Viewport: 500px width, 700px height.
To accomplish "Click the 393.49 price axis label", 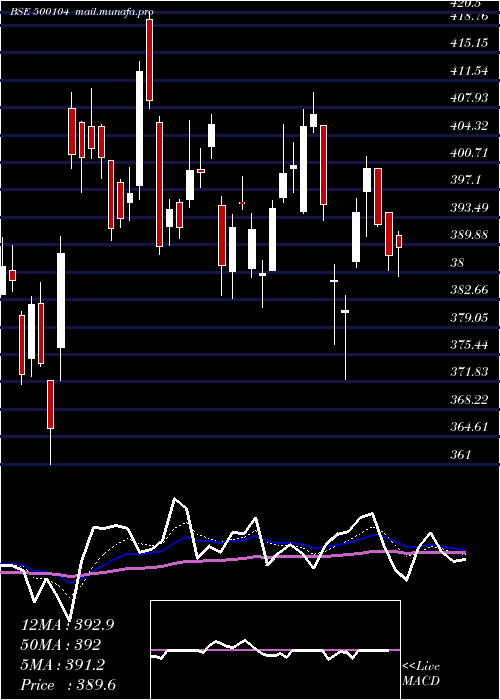I will click(469, 208).
